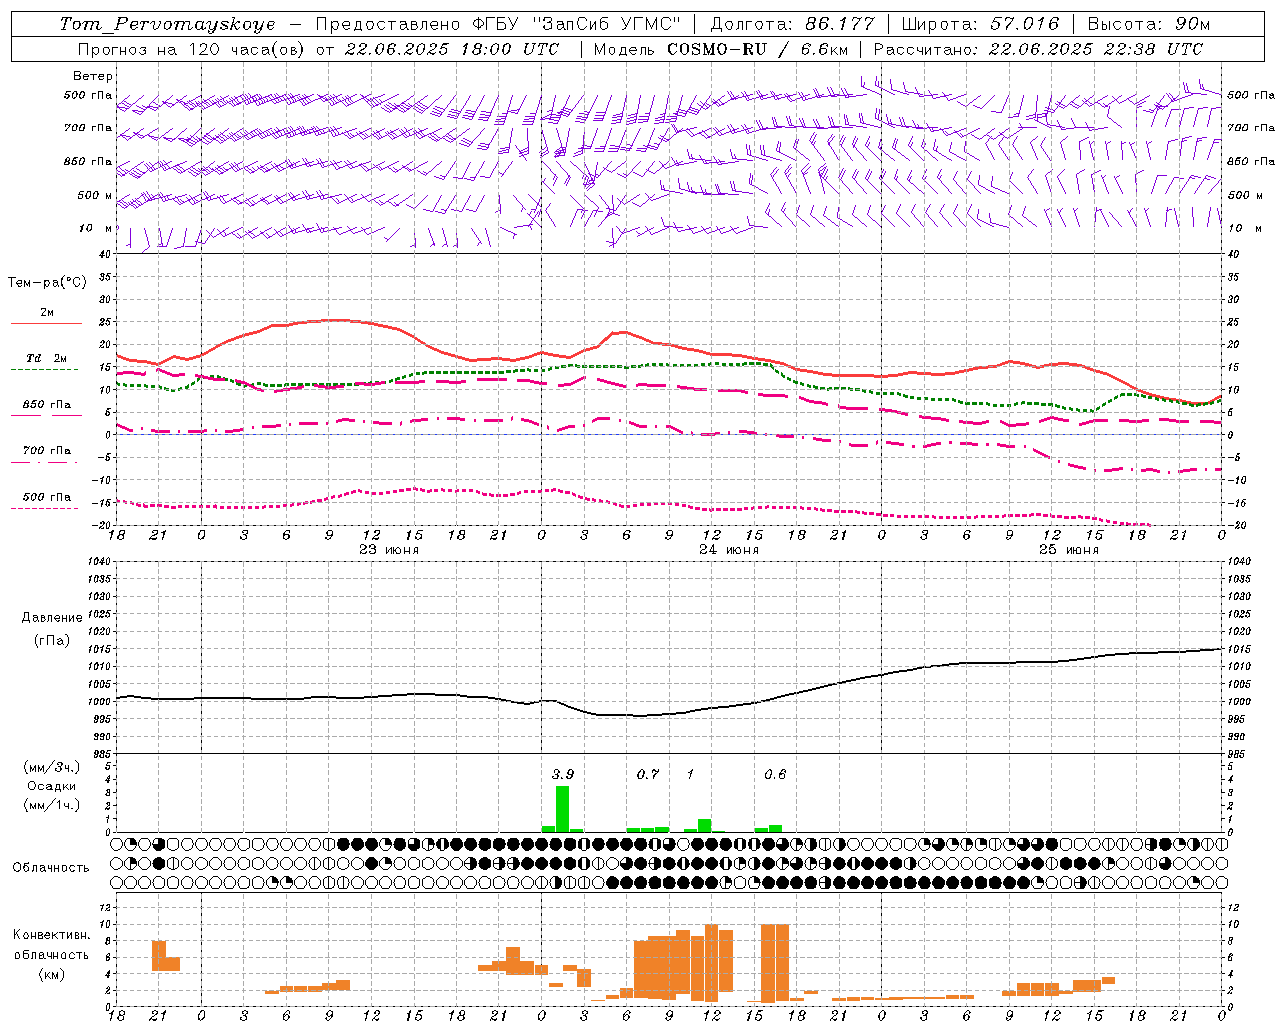Click the Td 2м legend entry
This screenshot has width=1280, height=1024.
(x=47, y=358)
